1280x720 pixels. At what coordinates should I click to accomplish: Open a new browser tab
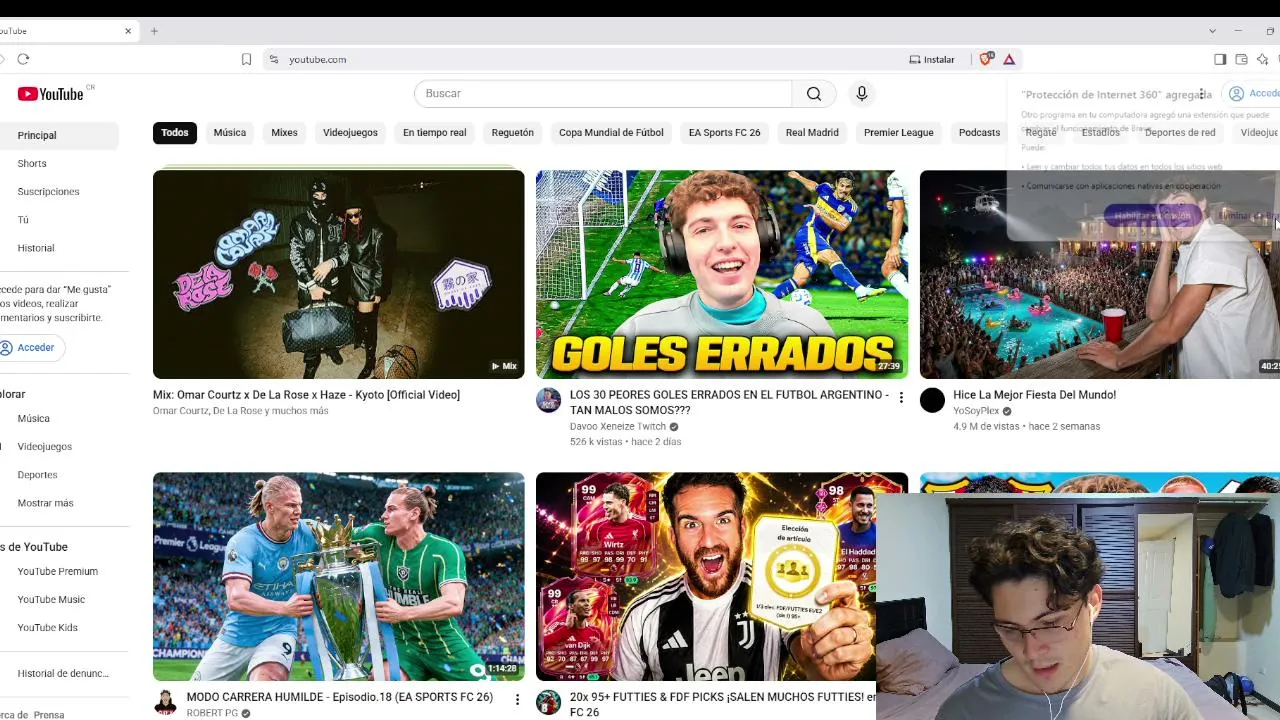[x=154, y=31]
